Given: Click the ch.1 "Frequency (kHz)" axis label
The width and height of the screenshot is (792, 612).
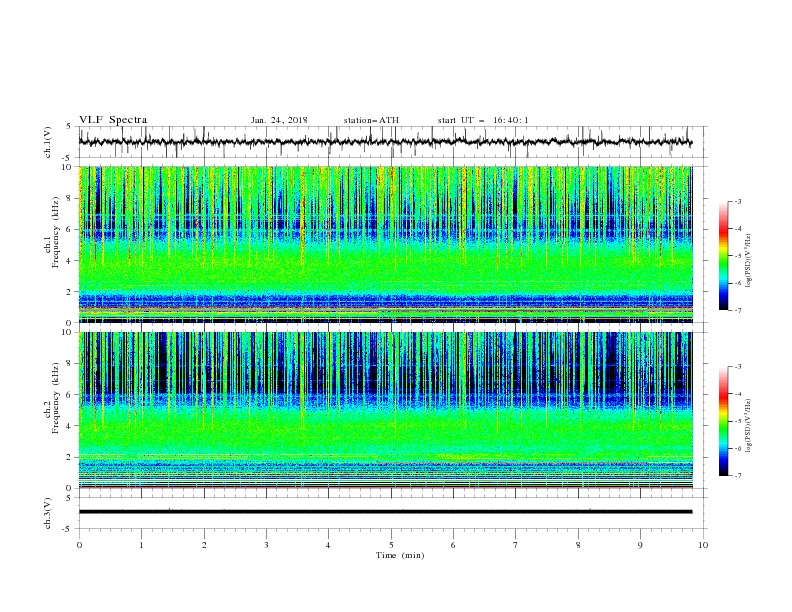Looking at the screenshot, I should pyautogui.click(x=56, y=230).
